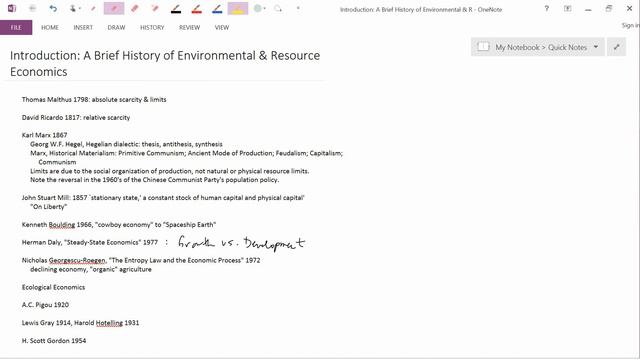Image resolution: width=640 pixels, height=360 pixels.
Task: Click 'H. Scott Gordon 1954' line
Action: 54,341
